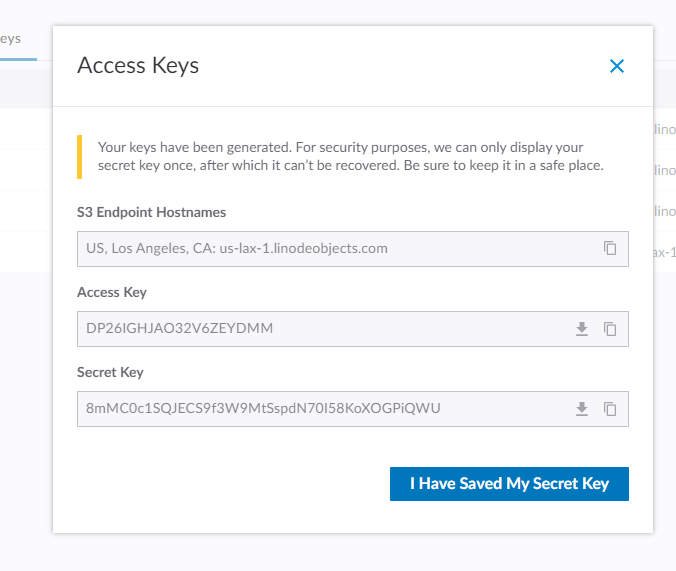The height and width of the screenshot is (571, 676).
Task: Switch to the partially hidden Access Keys tab
Action: tap(12, 39)
